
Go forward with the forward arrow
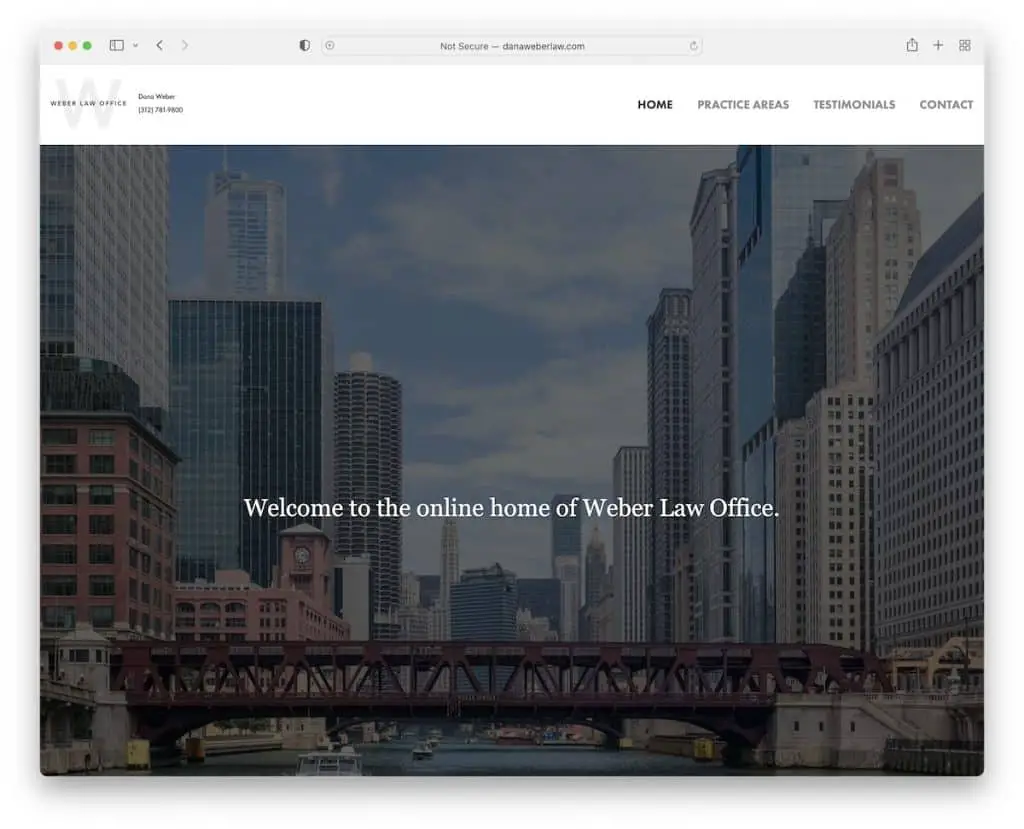coord(185,45)
